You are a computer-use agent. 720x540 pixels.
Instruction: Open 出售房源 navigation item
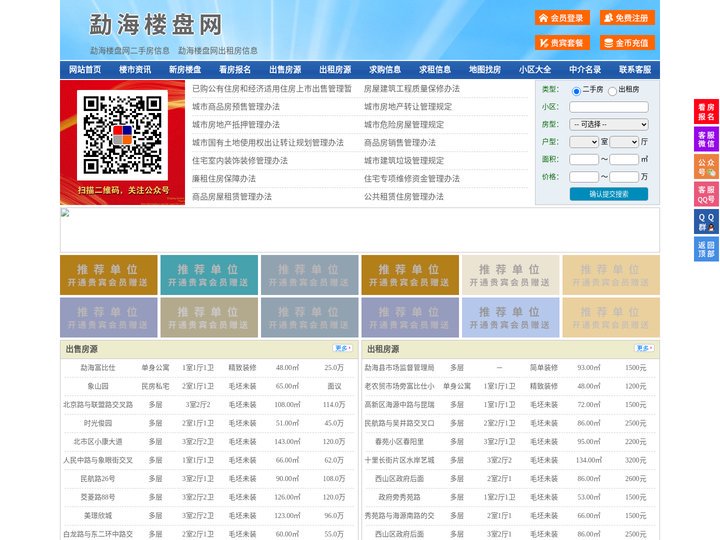click(x=285, y=70)
